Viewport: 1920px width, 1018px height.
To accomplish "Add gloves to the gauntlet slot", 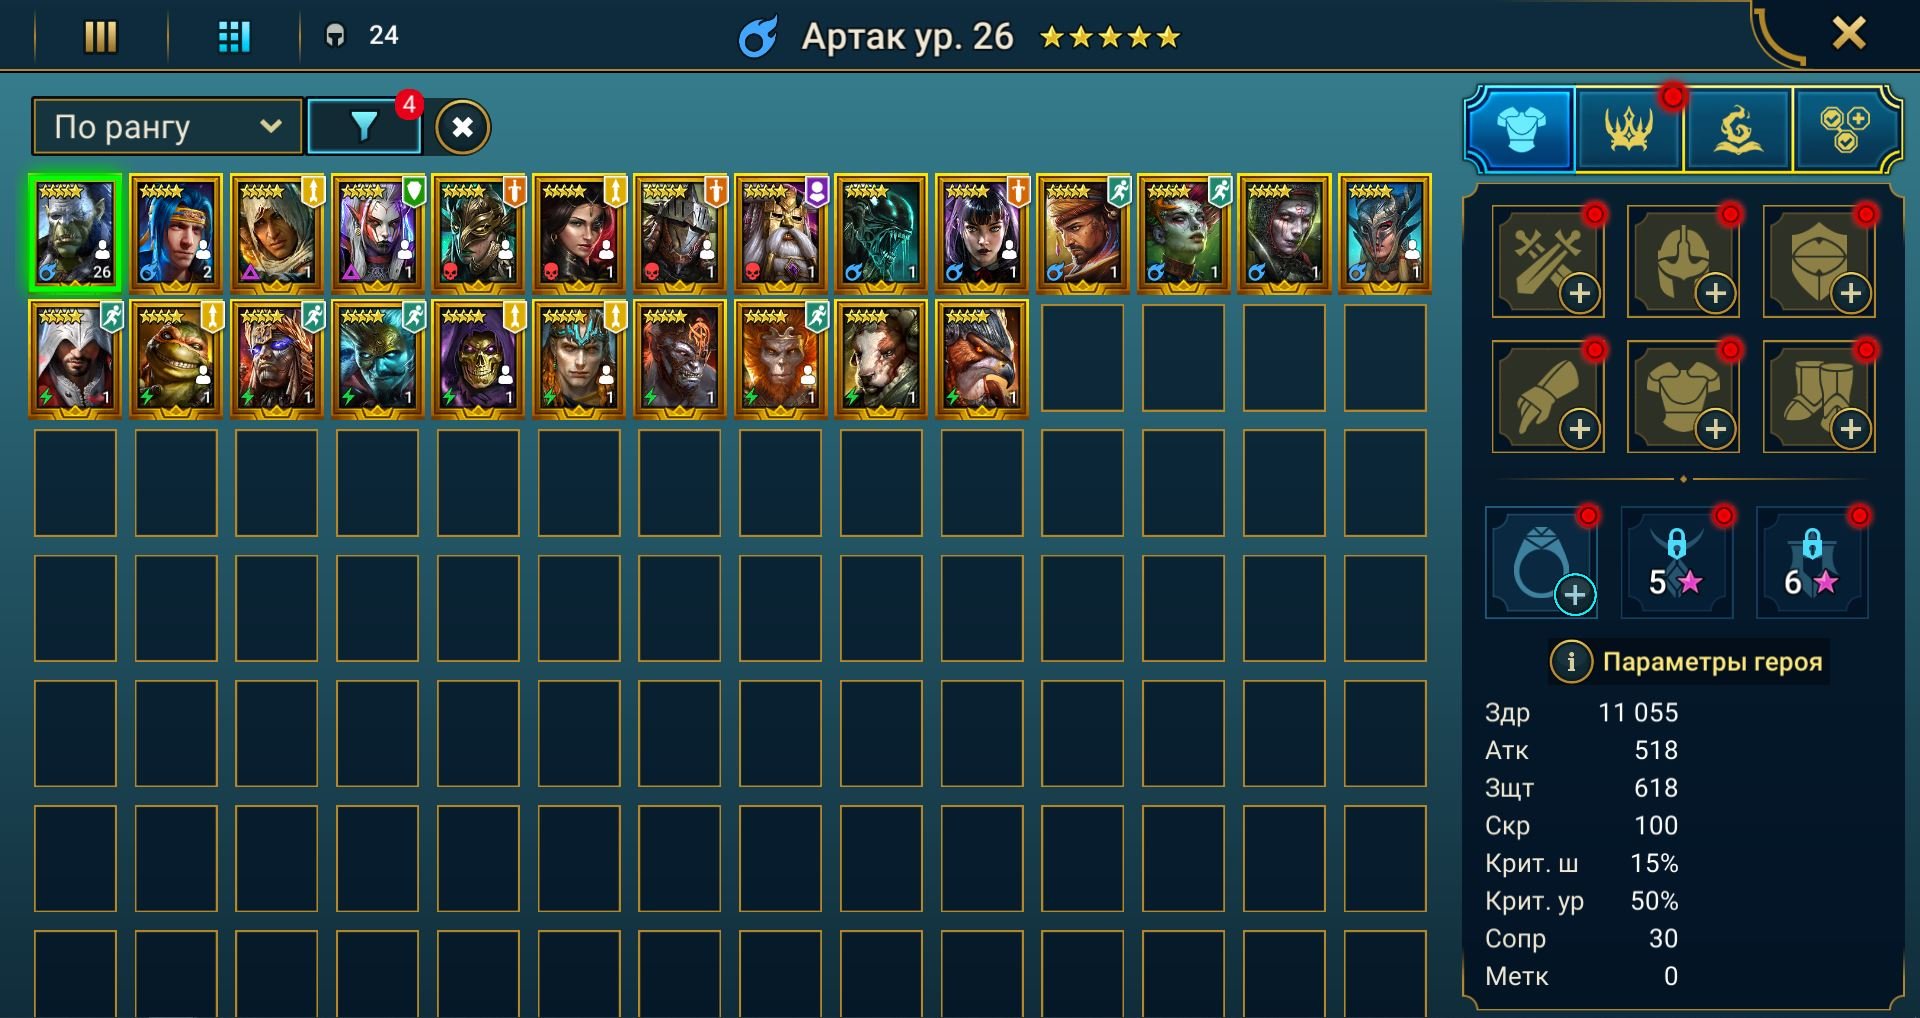I will (x=1548, y=397).
